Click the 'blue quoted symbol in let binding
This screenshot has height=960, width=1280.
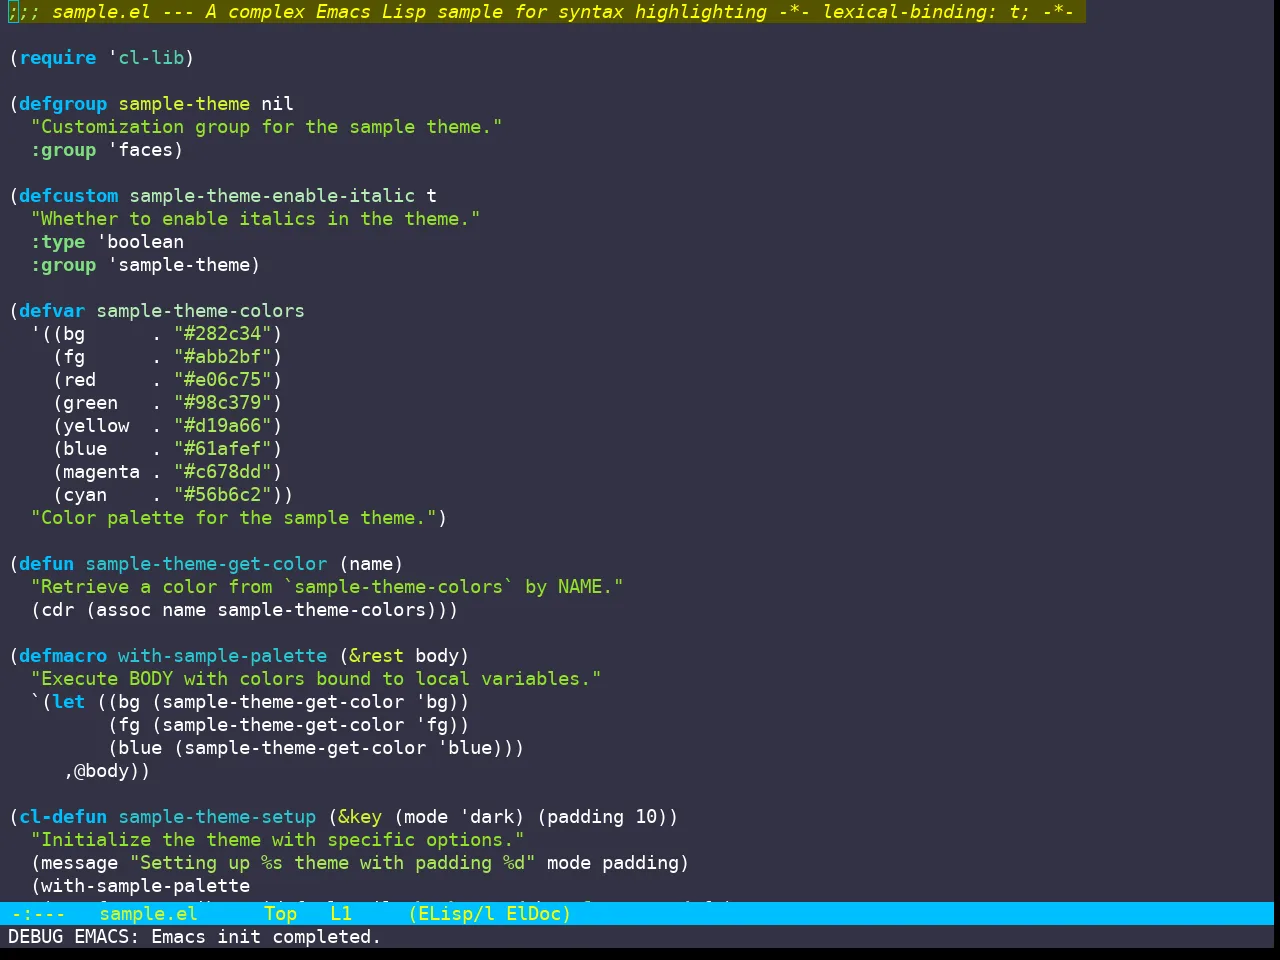click(x=465, y=748)
